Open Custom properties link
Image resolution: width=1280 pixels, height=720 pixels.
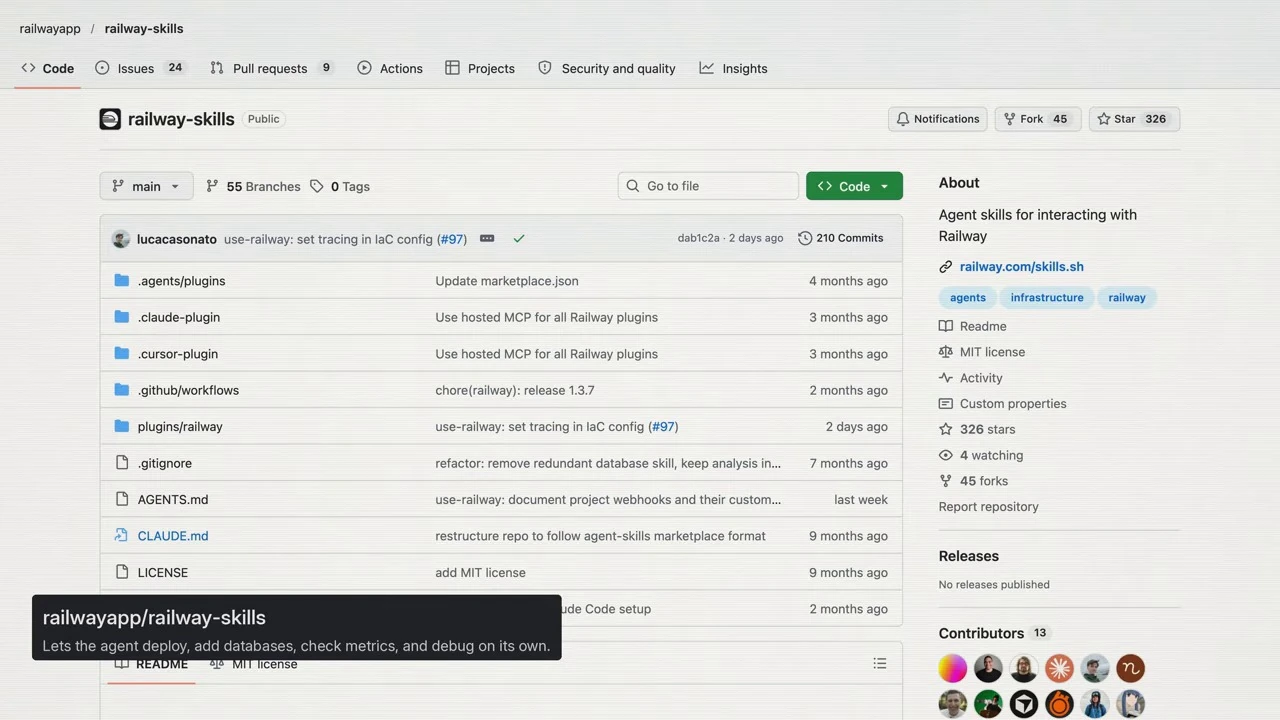point(1003,404)
